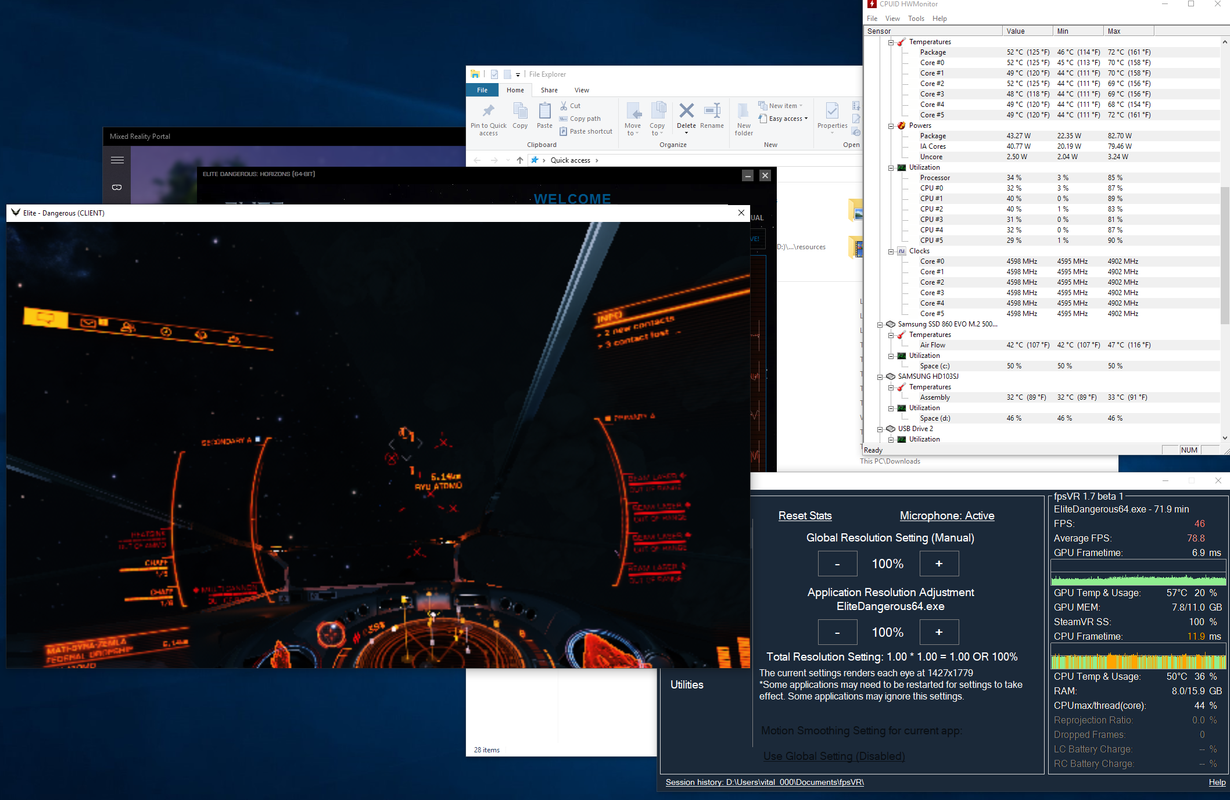Open the Move to dropdown in File Explorer
The image size is (1230, 800).
pos(633,119)
